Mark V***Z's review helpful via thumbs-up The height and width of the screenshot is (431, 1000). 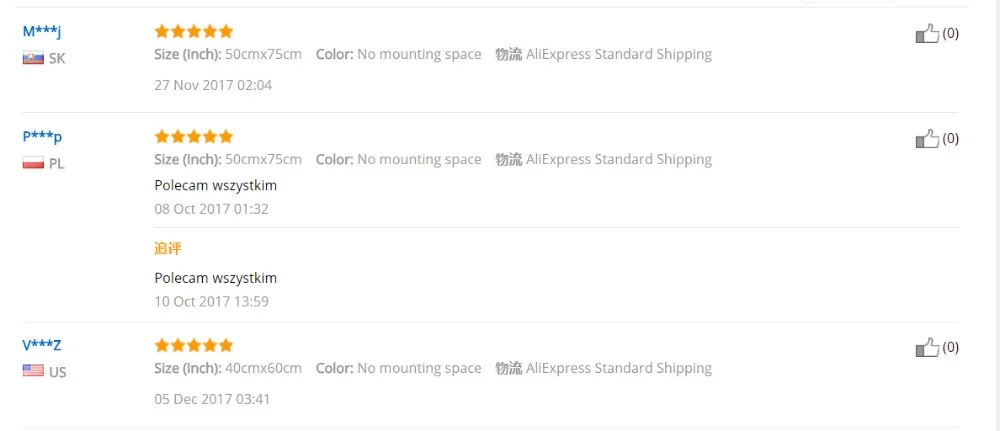coord(927,347)
